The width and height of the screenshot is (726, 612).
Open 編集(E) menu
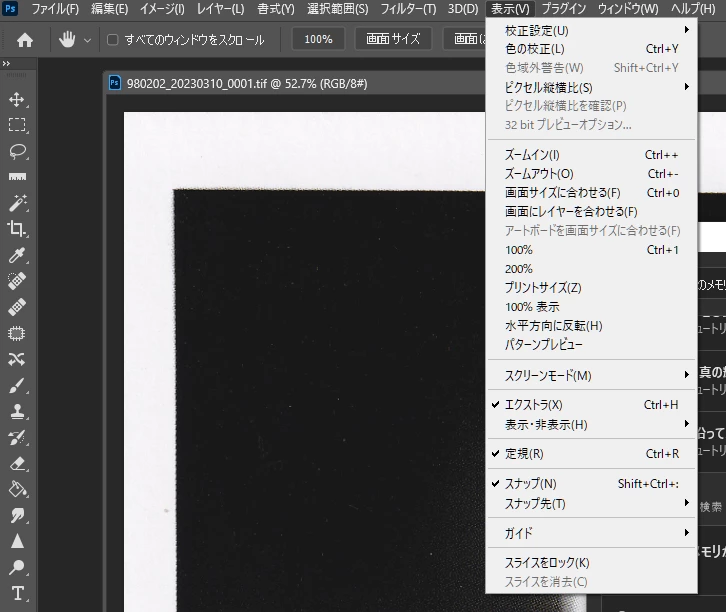tap(109, 9)
